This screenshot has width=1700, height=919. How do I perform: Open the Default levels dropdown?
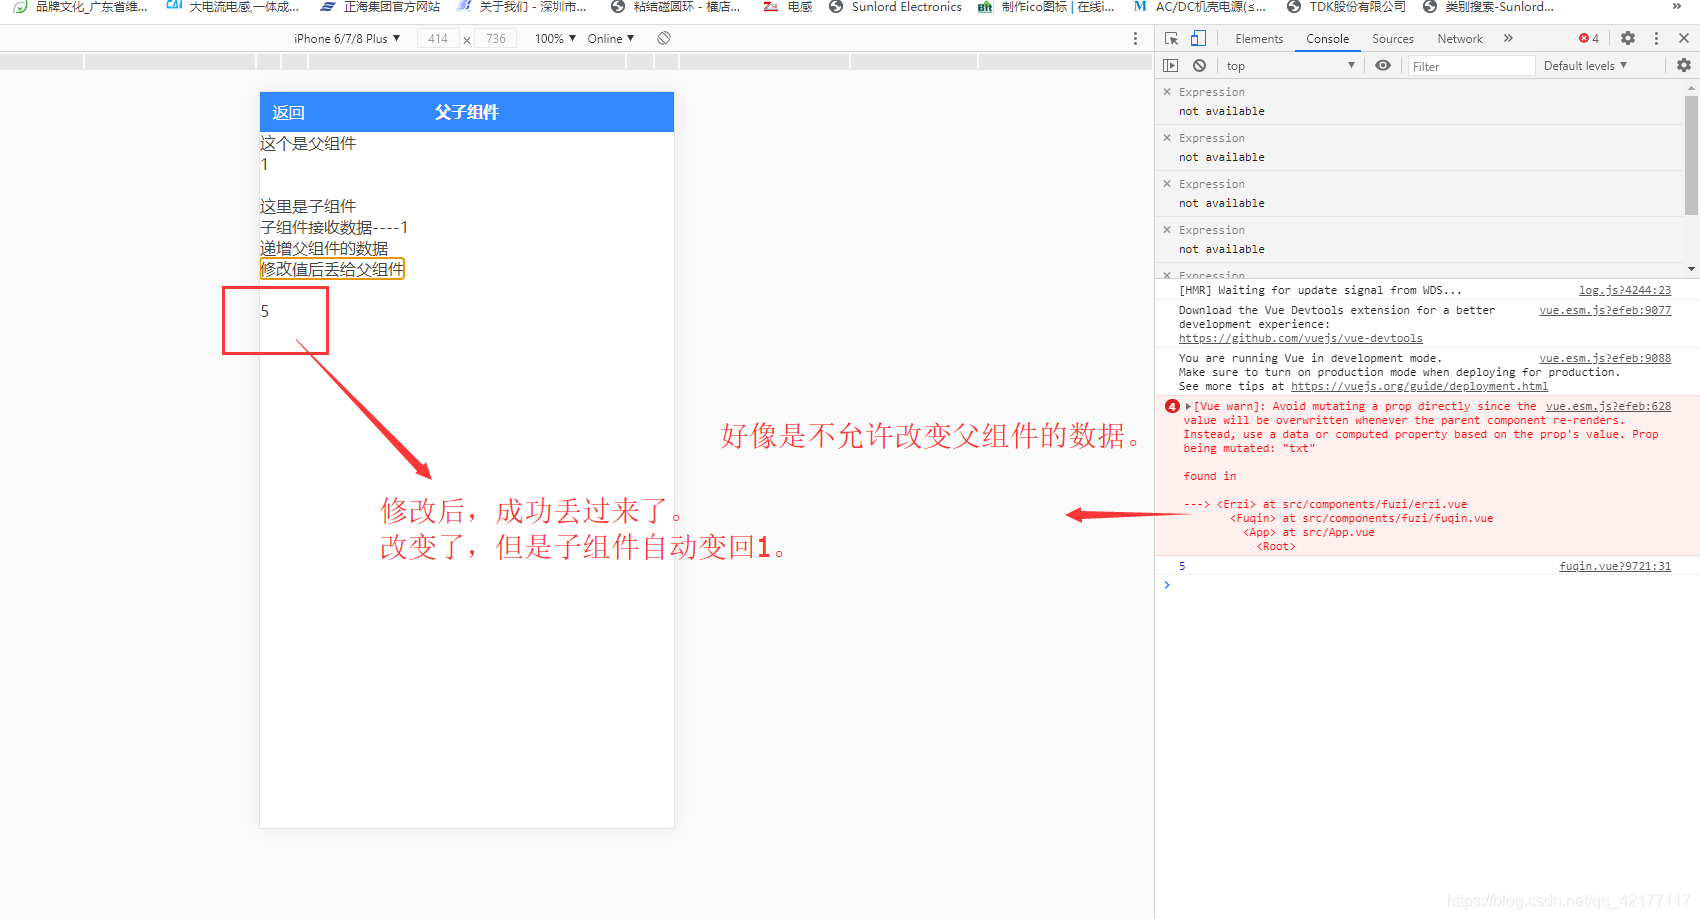(1585, 66)
